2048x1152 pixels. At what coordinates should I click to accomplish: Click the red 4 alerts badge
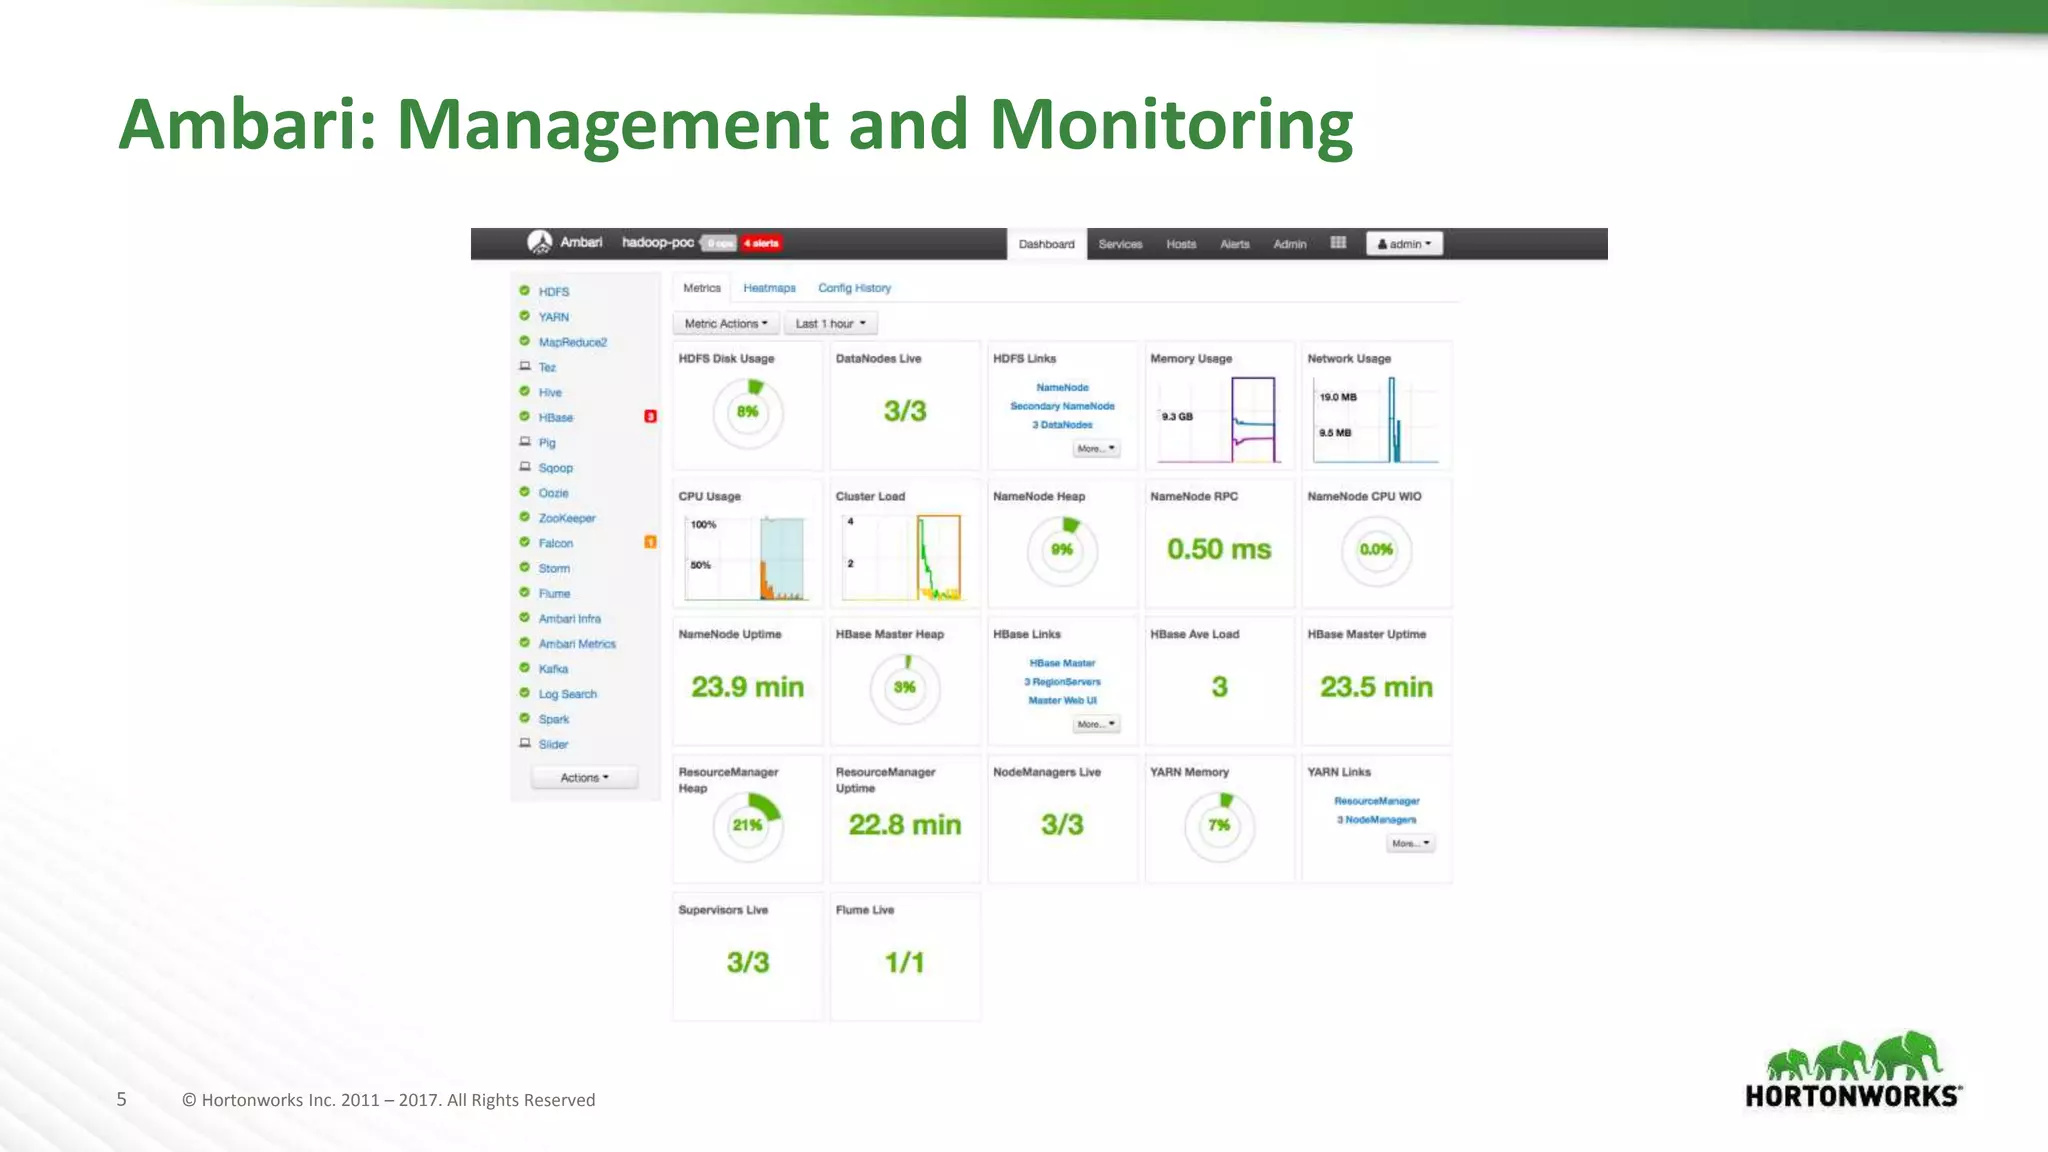tap(762, 243)
